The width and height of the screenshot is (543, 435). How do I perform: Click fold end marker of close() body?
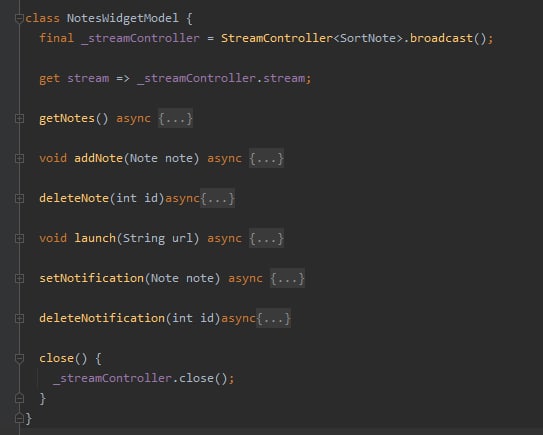click(19, 398)
